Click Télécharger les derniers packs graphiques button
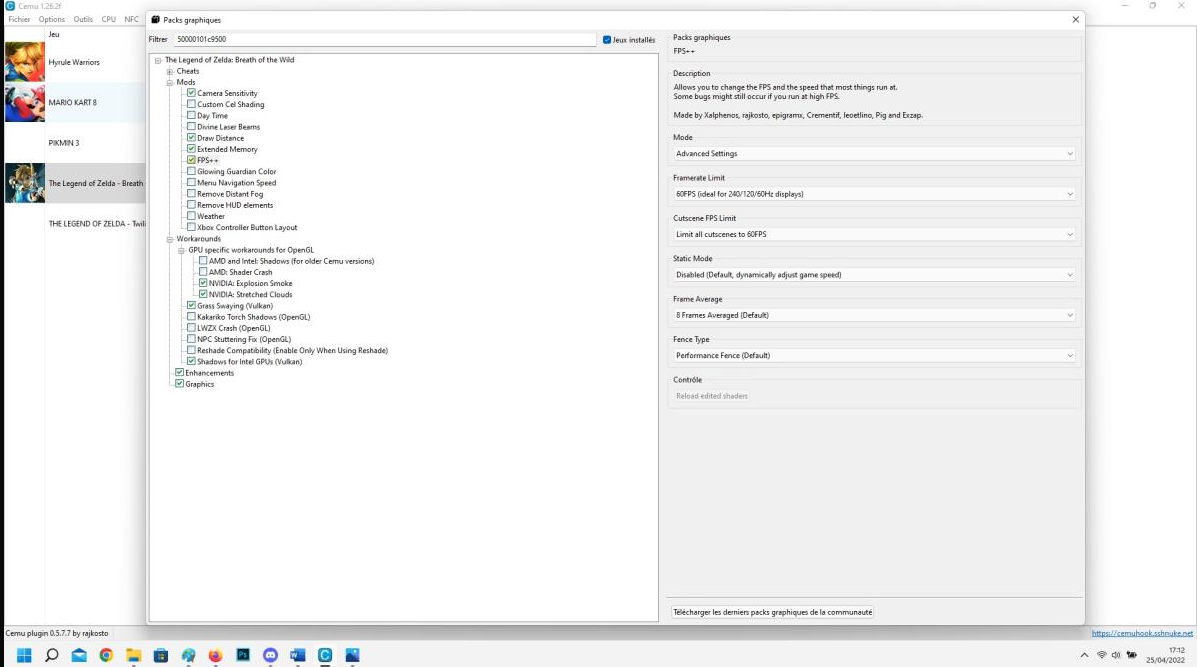Screen dimensions: 1197x667 pos(771,612)
